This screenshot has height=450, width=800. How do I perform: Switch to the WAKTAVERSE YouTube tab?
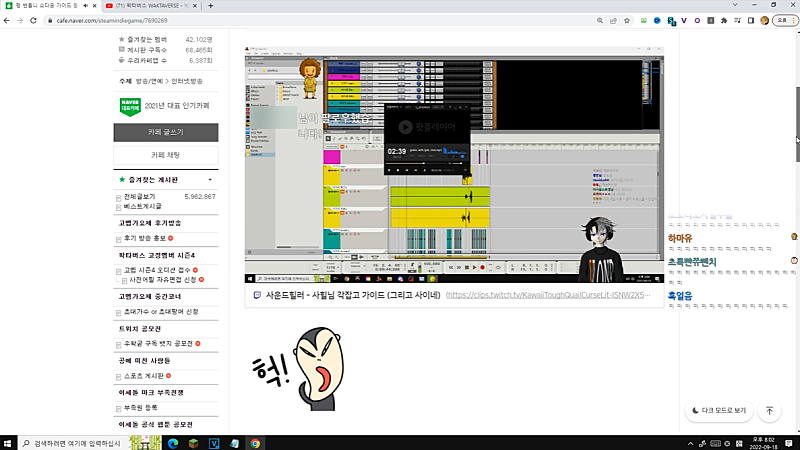(152, 6)
